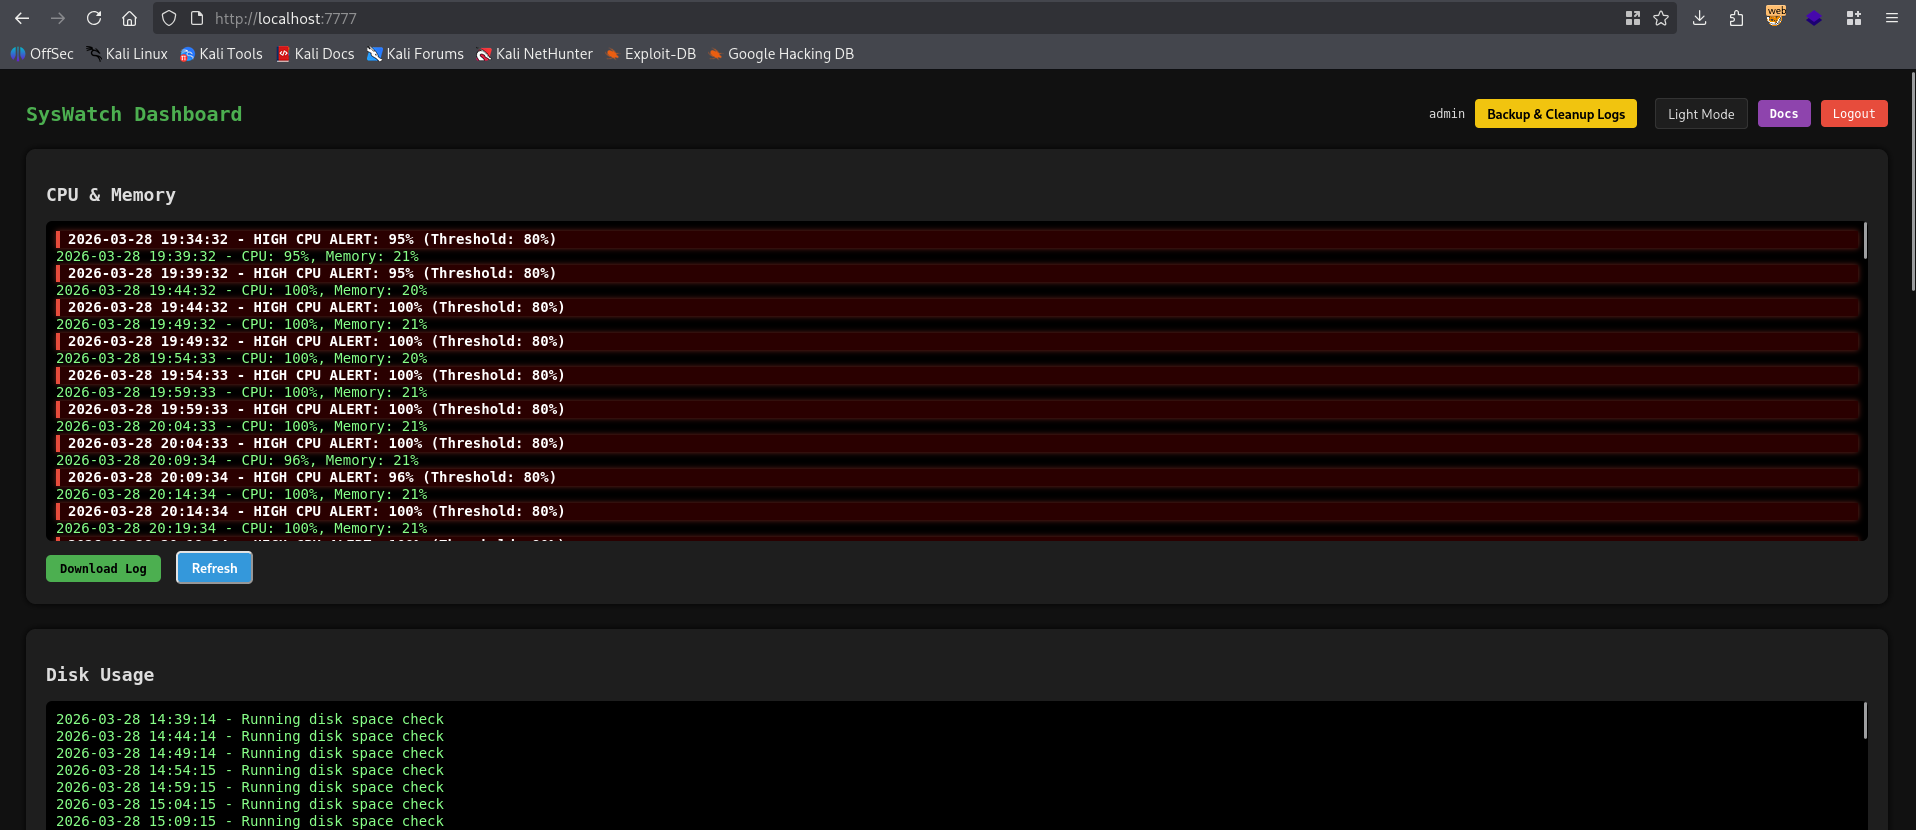Viewport: 1916px width, 830px height.
Task: Refresh the CPU & Memory log
Action: (215, 568)
